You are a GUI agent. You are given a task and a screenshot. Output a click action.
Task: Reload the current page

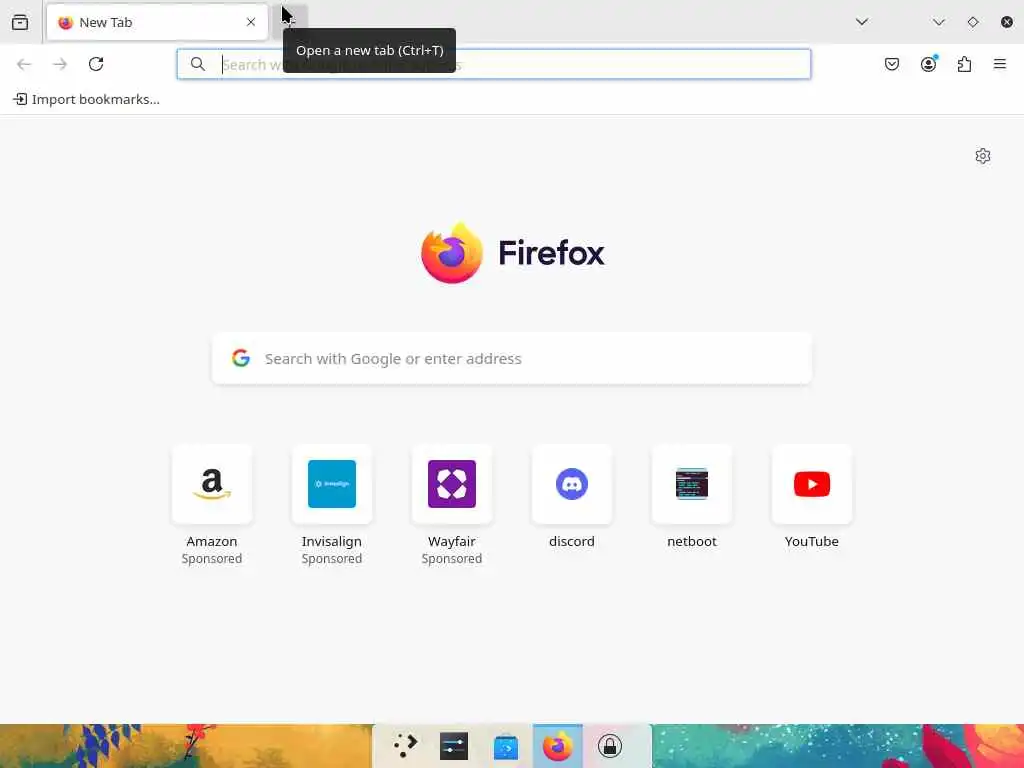pos(96,64)
